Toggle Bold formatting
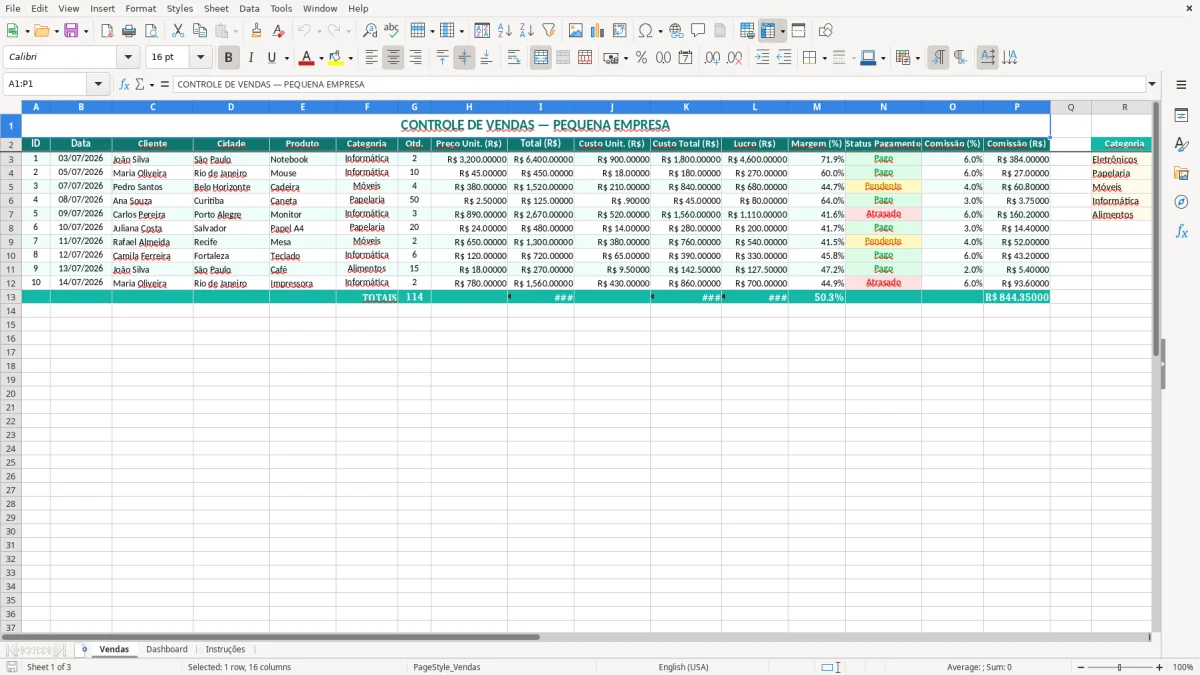The image size is (1200, 675). pos(229,58)
